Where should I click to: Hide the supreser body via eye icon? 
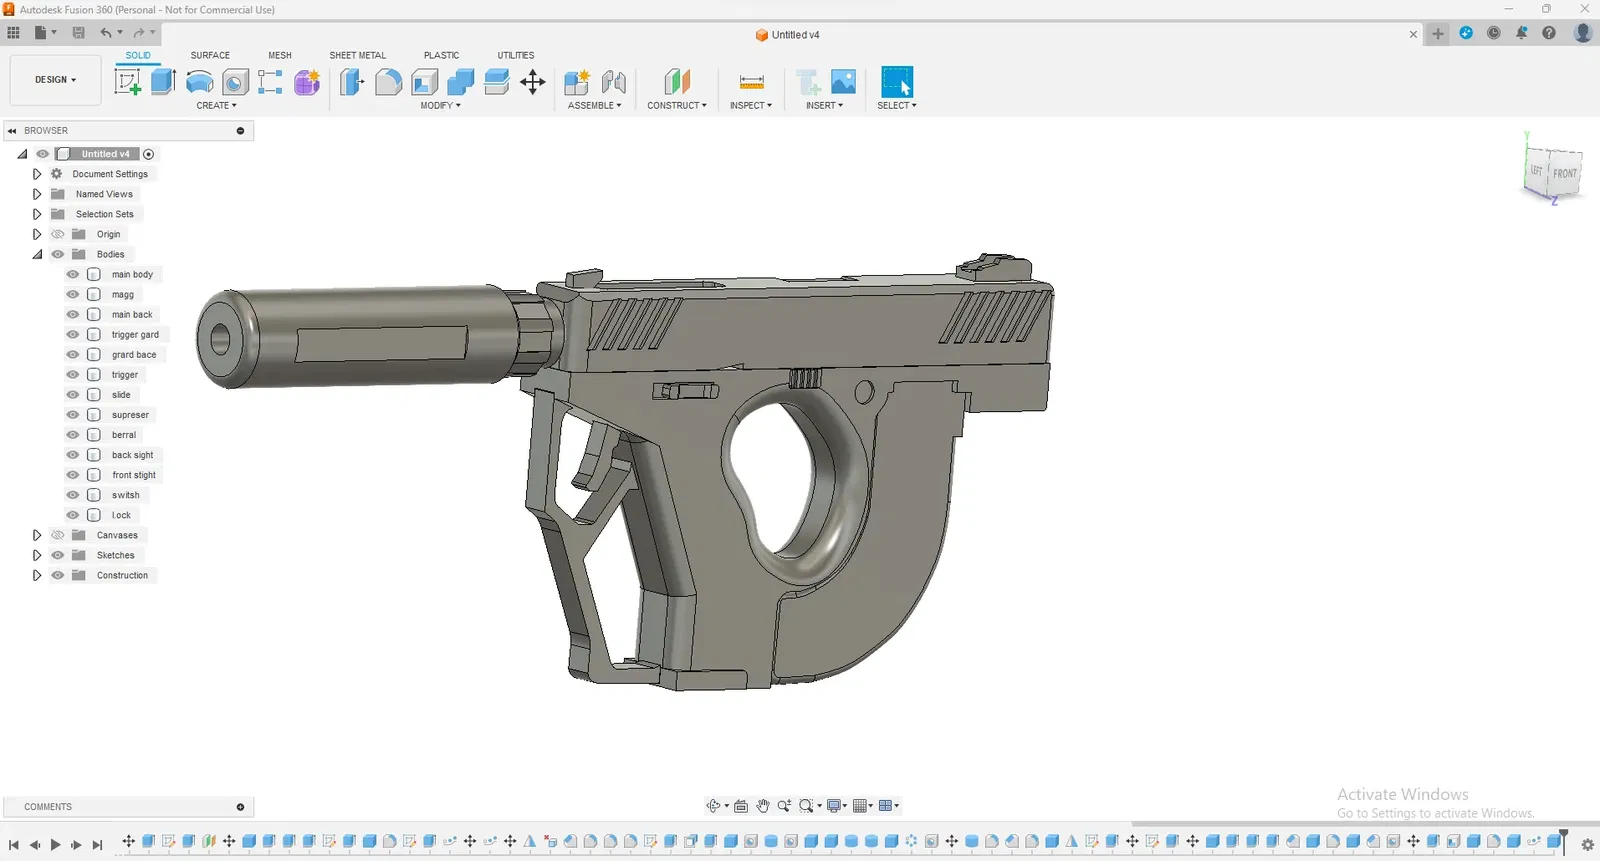pyautogui.click(x=73, y=415)
